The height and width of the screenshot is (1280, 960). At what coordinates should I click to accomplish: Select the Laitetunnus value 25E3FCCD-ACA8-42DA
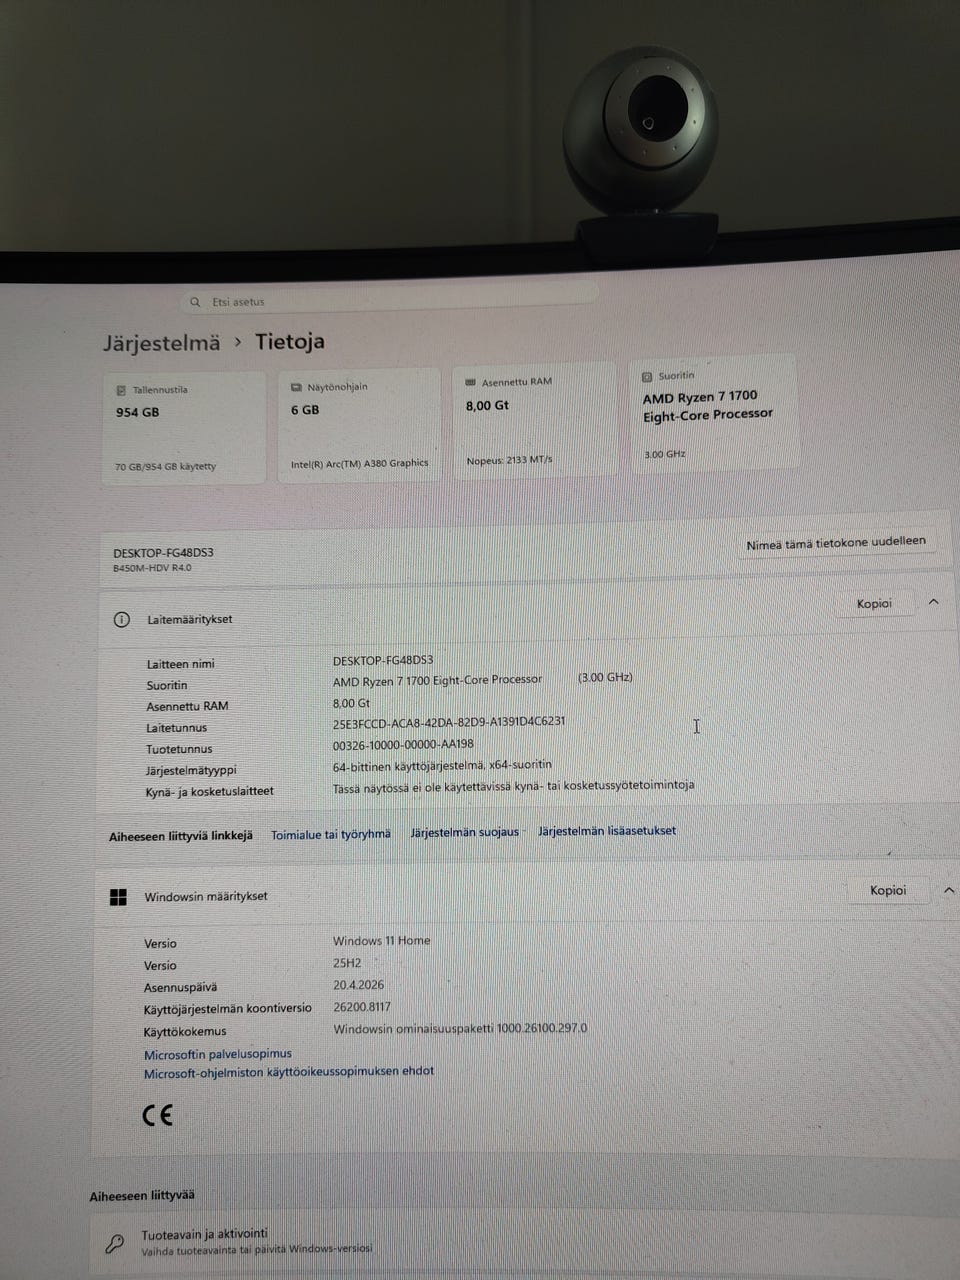[449, 722]
